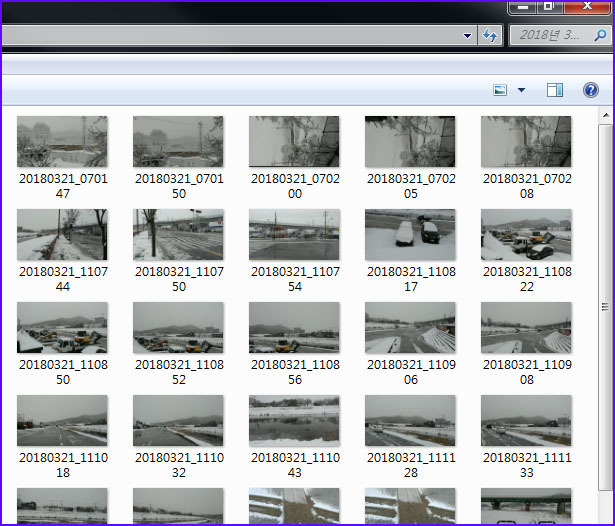Click the refresh icon beside address bar
This screenshot has height=526, width=615.
click(490, 36)
